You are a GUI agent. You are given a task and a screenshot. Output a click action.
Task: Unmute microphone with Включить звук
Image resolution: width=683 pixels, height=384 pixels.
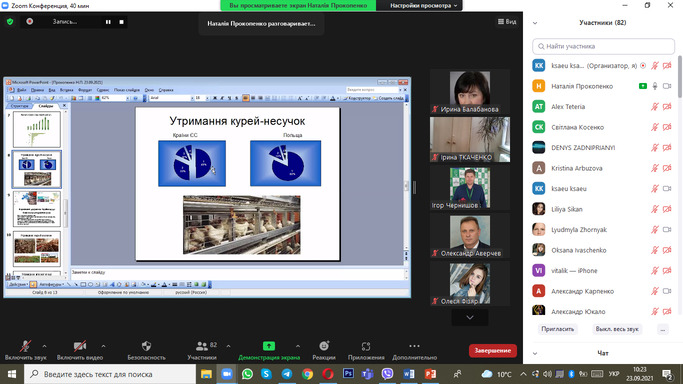[x=26, y=350]
